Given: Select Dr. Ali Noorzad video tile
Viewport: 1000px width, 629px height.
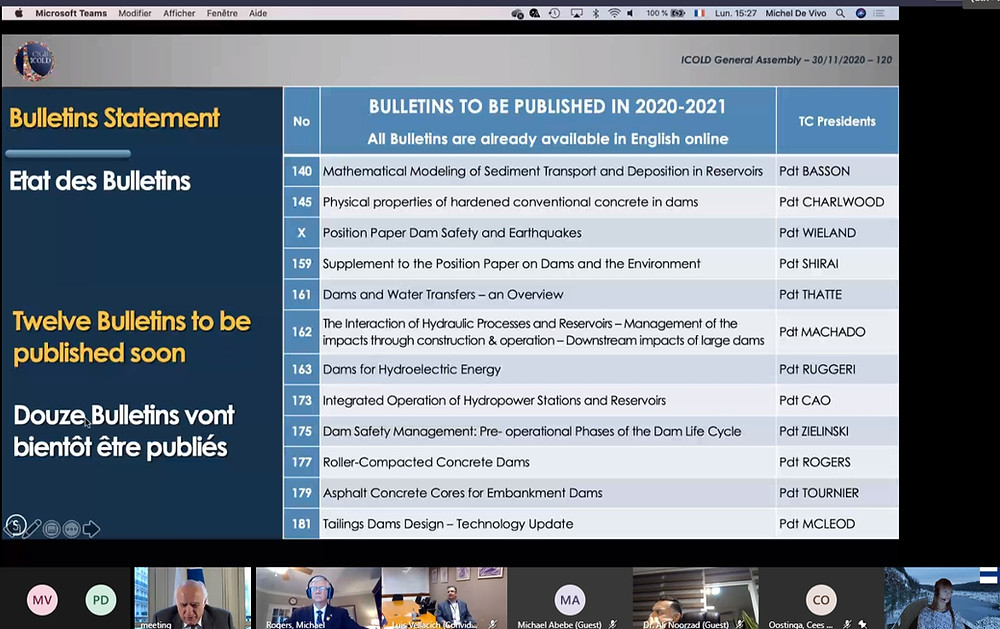Looking at the screenshot, I should point(695,598).
